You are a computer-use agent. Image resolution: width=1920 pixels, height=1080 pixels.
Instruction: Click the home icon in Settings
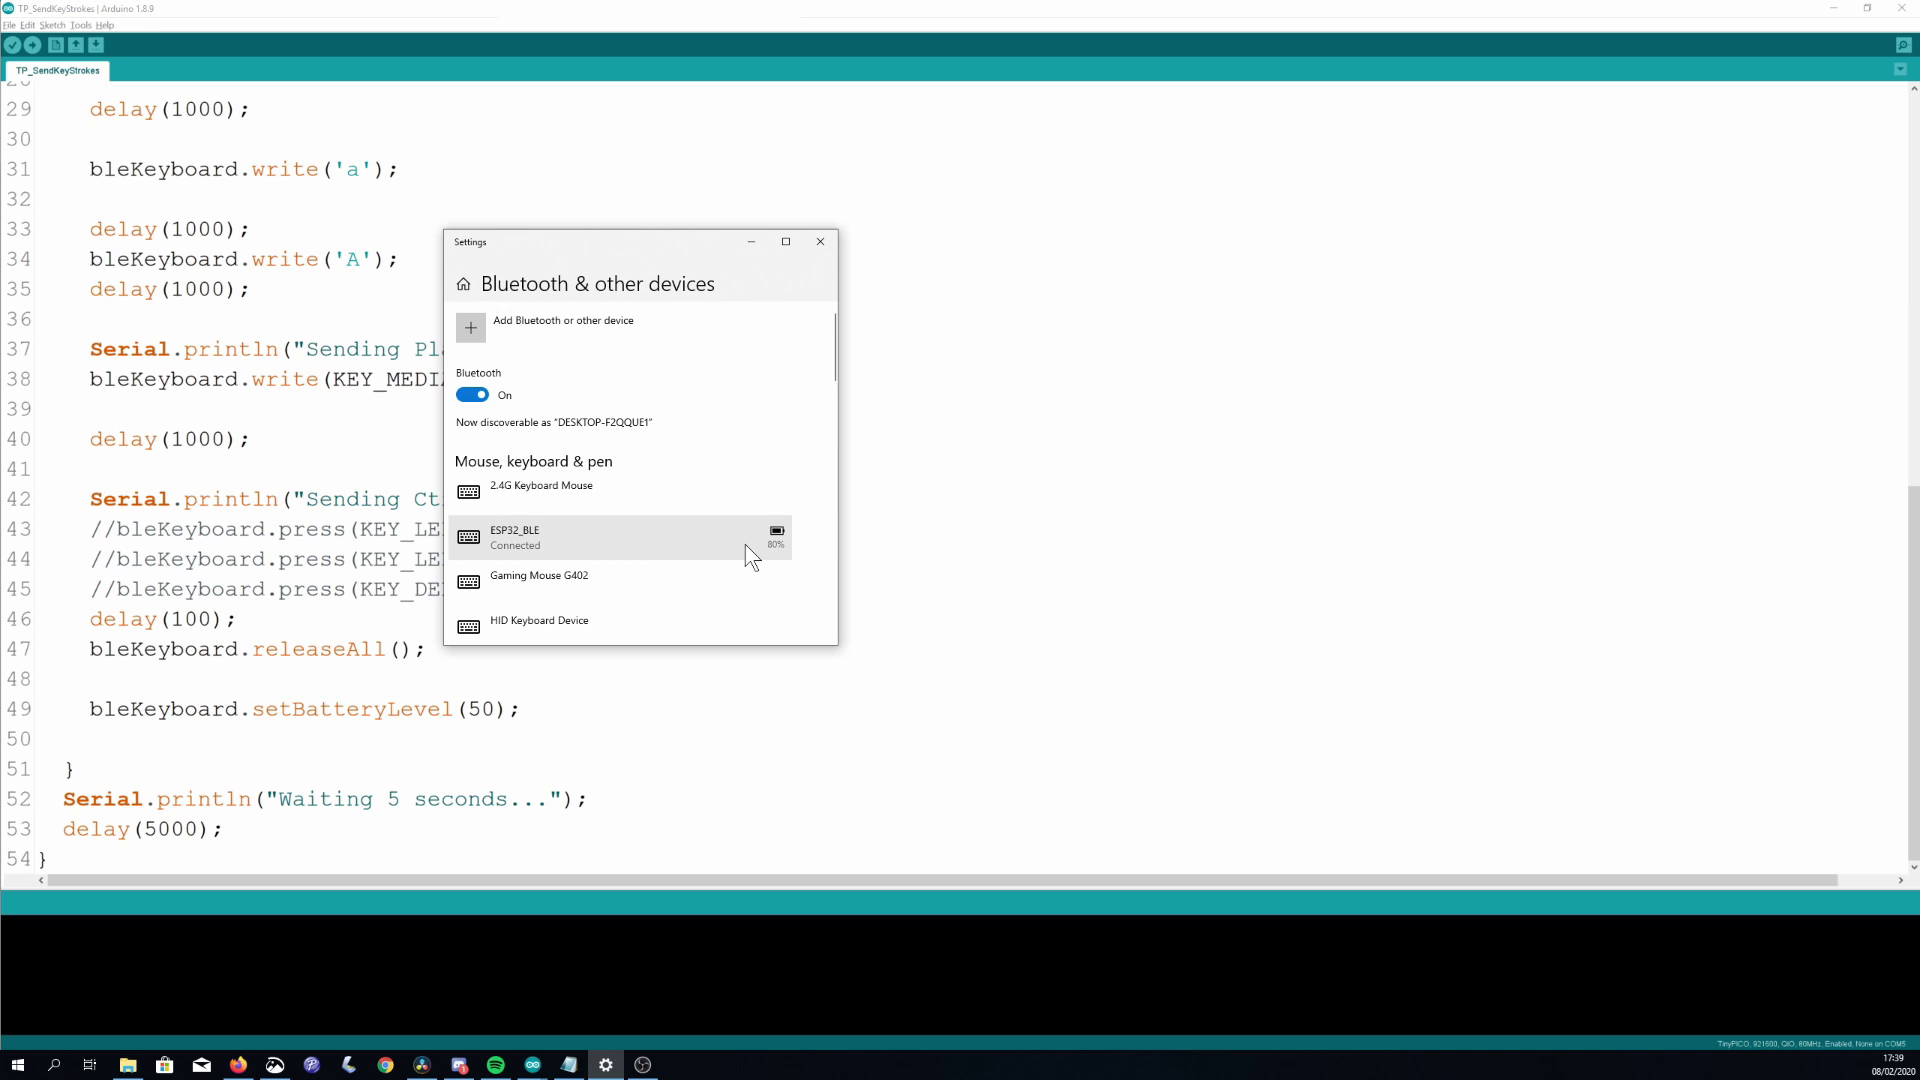click(x=463, y=285)
